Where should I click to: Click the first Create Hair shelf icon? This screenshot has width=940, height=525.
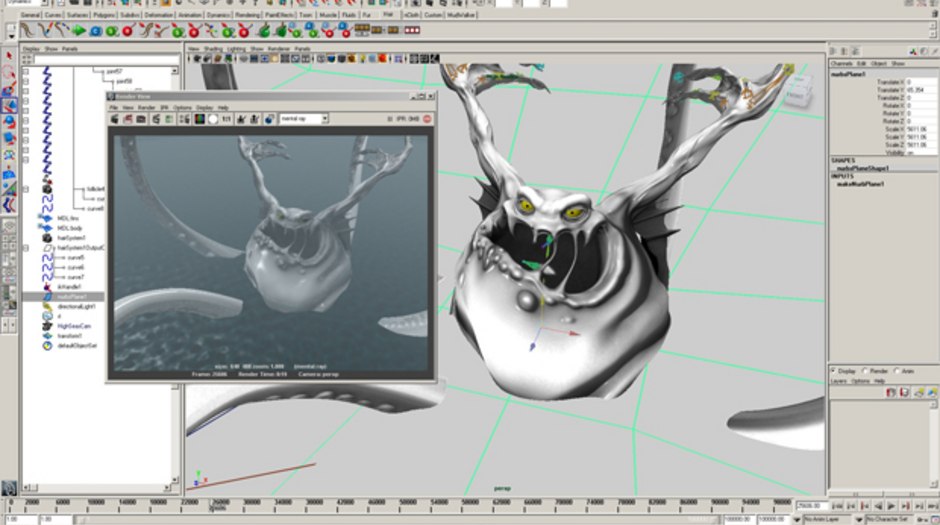(28, 30)
